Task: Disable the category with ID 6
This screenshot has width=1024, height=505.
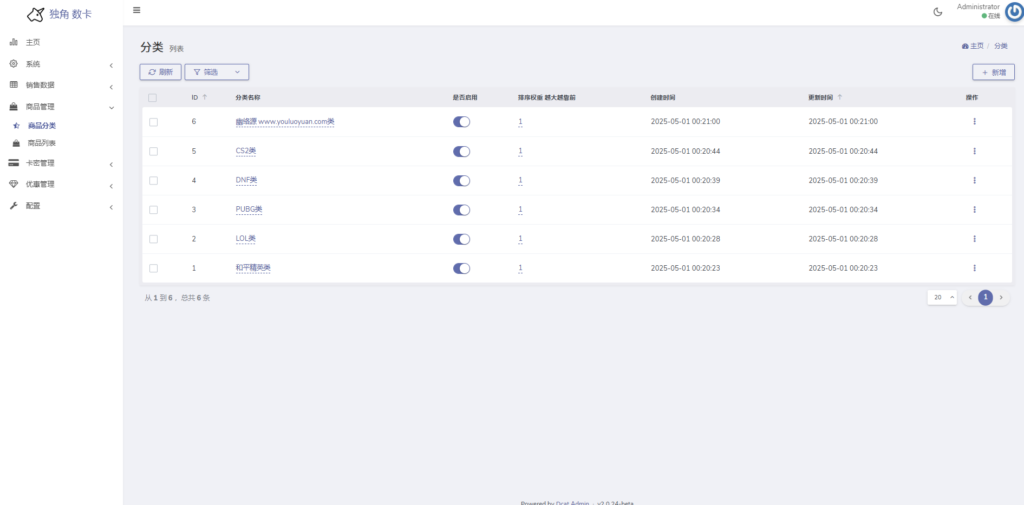Action: pos(462,122)
